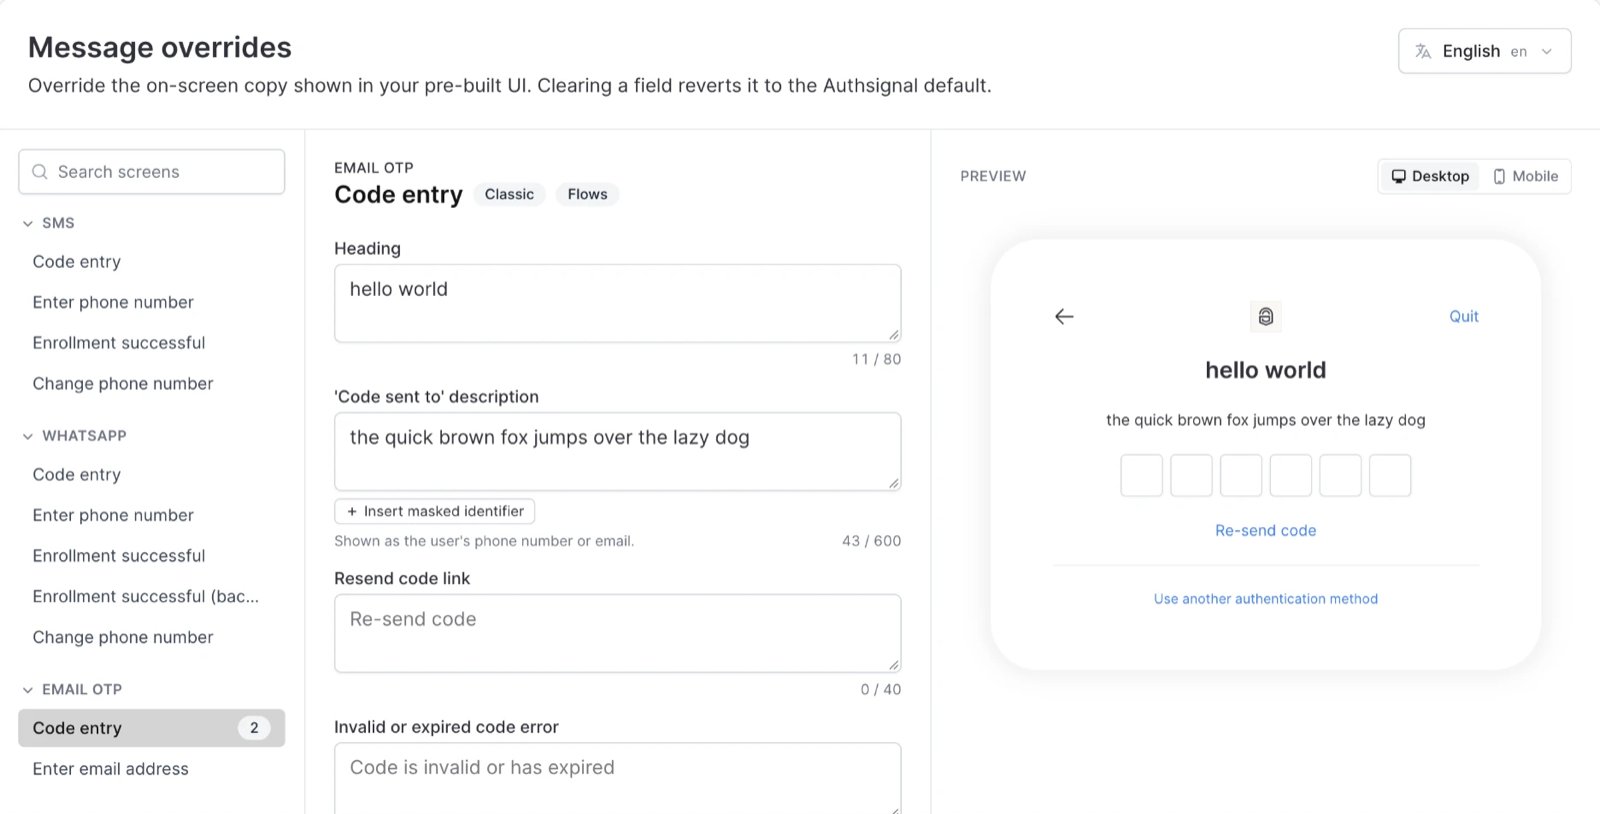Click Insert masked identifier button
The width and height of the screenshot is (1600, 814).
pyautogui.click(x=435, y=511)
